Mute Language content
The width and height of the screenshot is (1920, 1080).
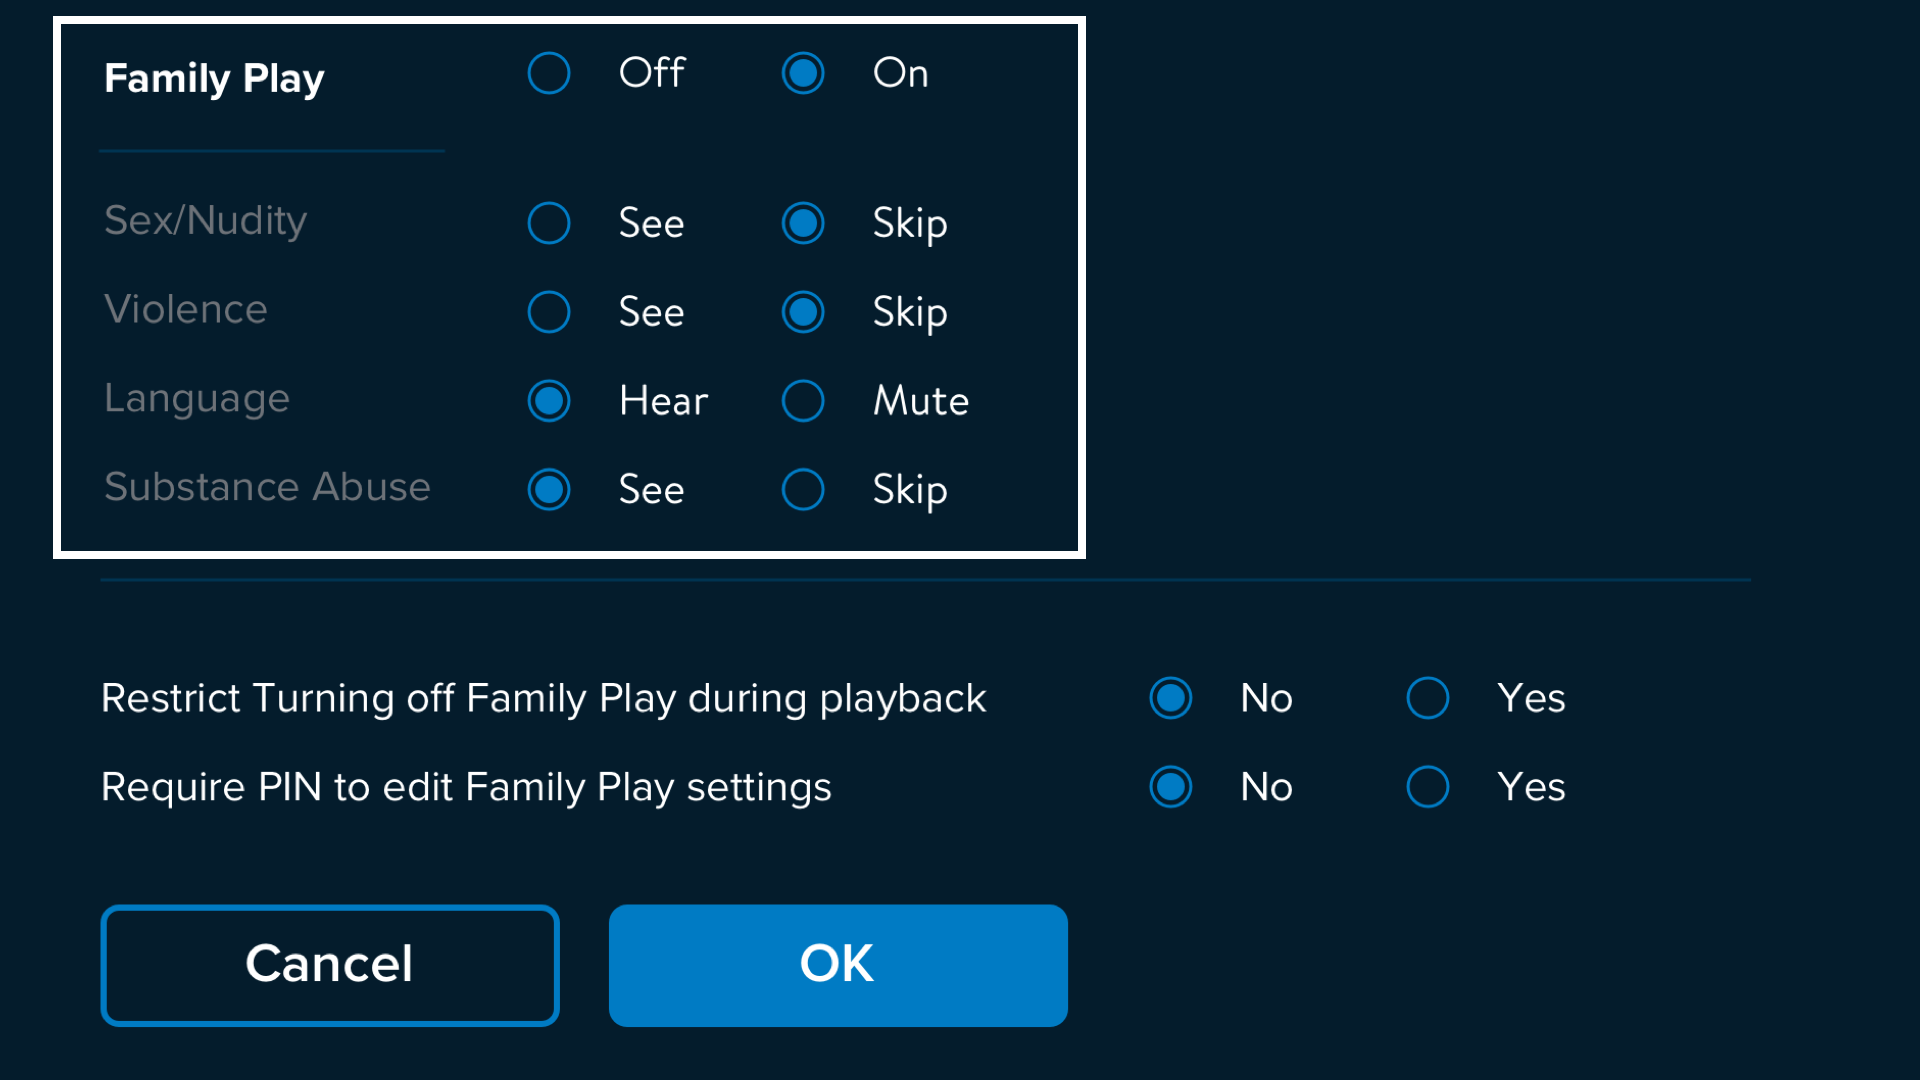[x=803, y=401]
